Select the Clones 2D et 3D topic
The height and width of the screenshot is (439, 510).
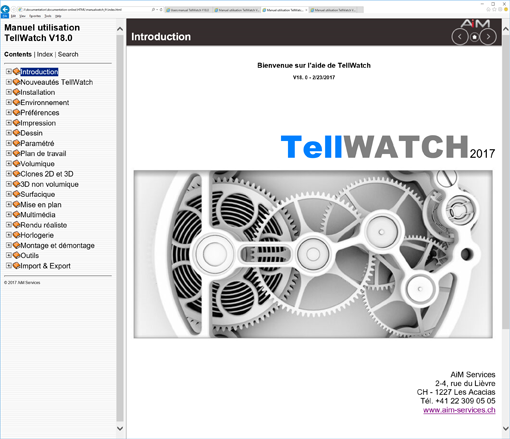tap(47, 174)
